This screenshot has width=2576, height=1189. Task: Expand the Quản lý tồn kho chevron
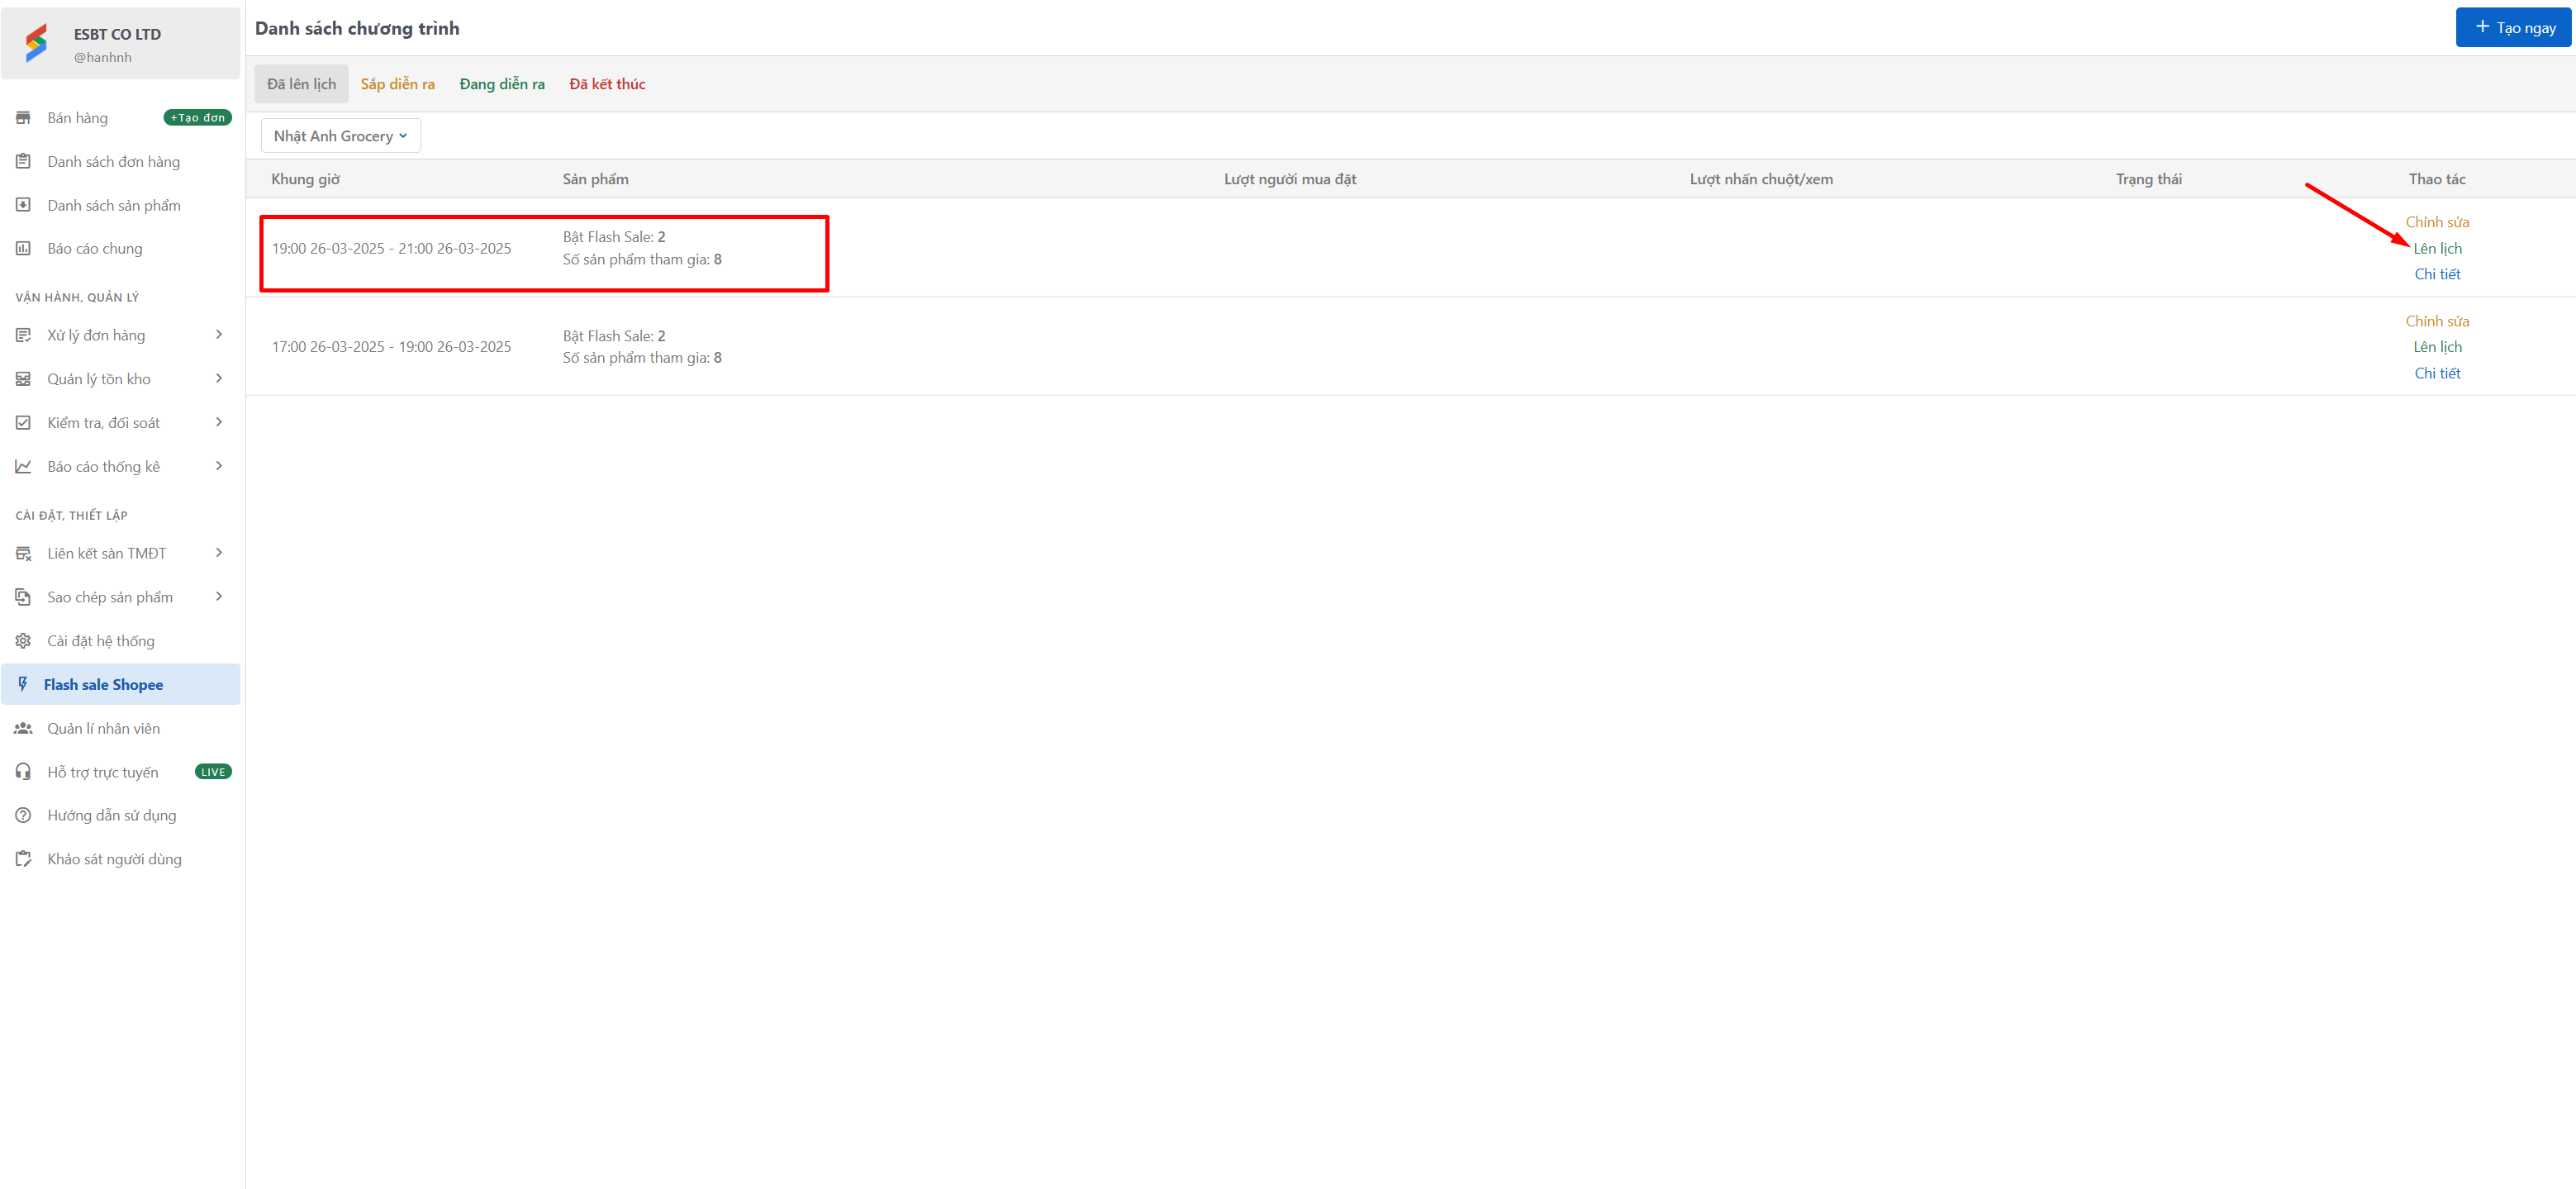tap(219, 379)
